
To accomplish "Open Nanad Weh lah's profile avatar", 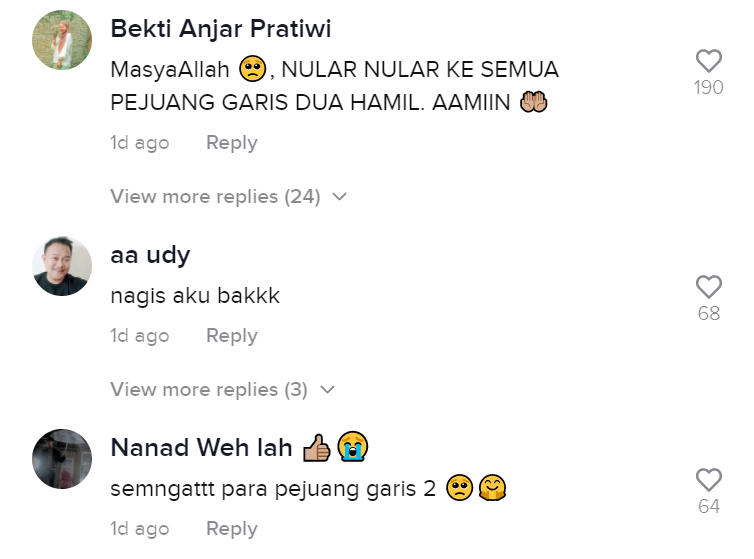I will [x=62, y=459].
